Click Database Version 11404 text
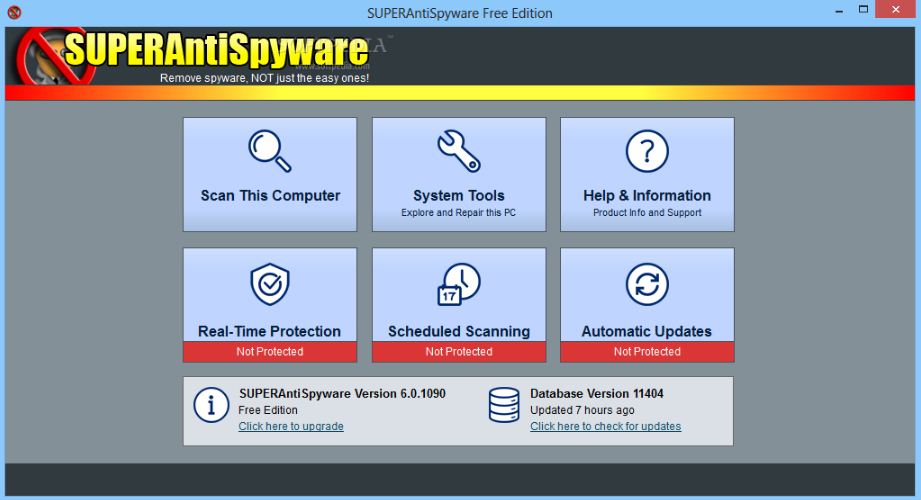 [x=597, y=394]
